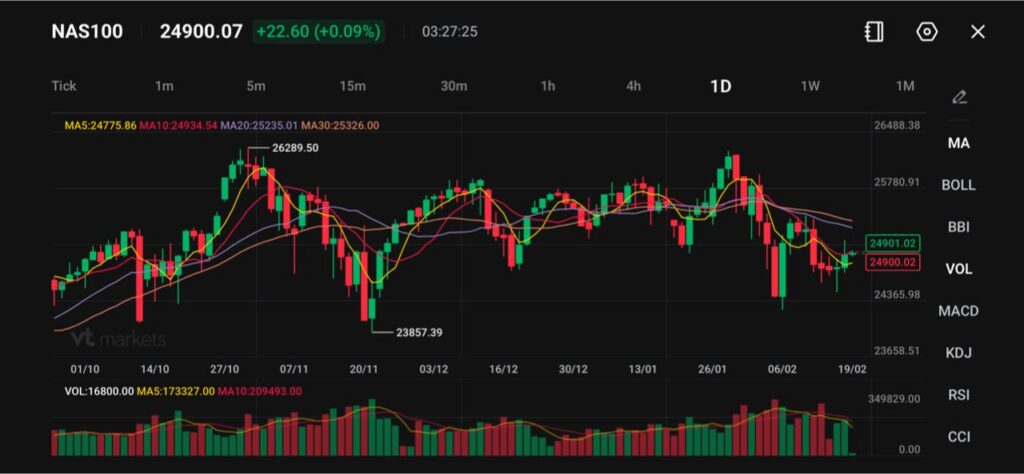Switch to Tick timeframe
1024x474 pixels.
tap(64, 86)
